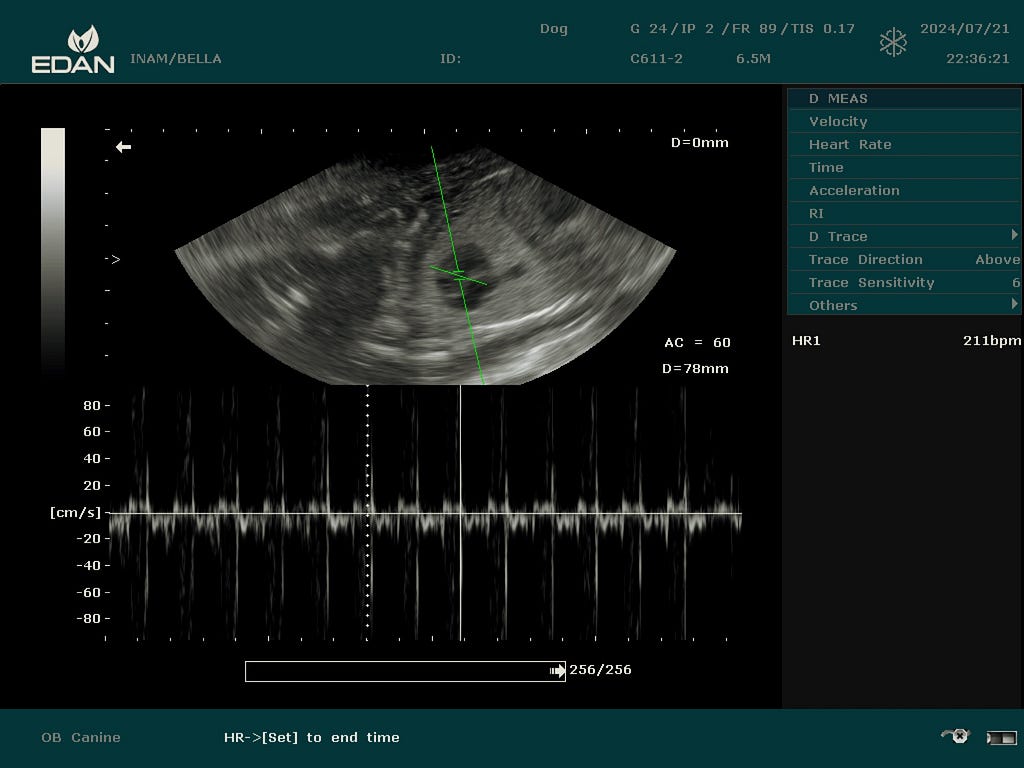1024x768 pixels.
Task: Click the scrollbar advance arrow next to 256/256
Action: pos(557,671)
